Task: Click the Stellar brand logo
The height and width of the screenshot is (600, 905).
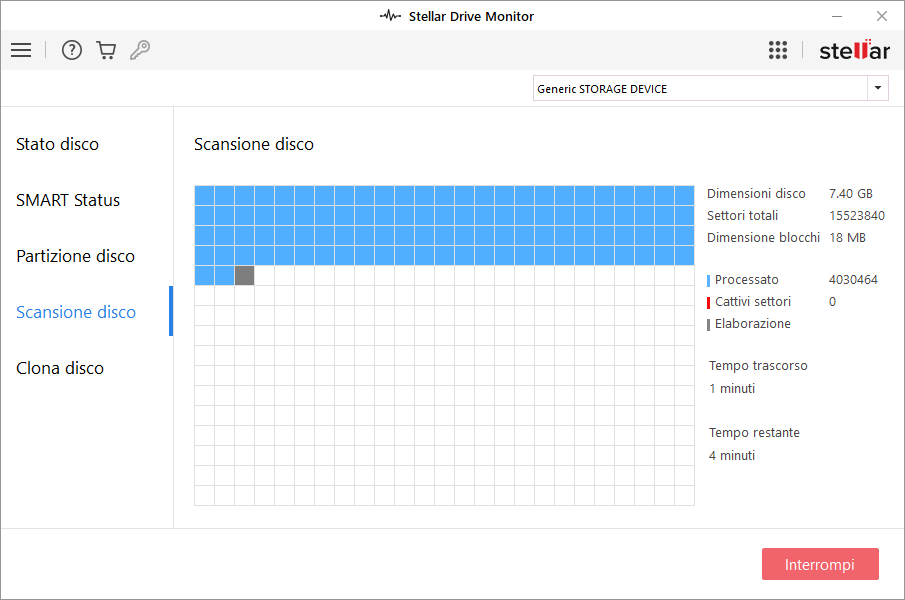Action: [x=854, y=50]
